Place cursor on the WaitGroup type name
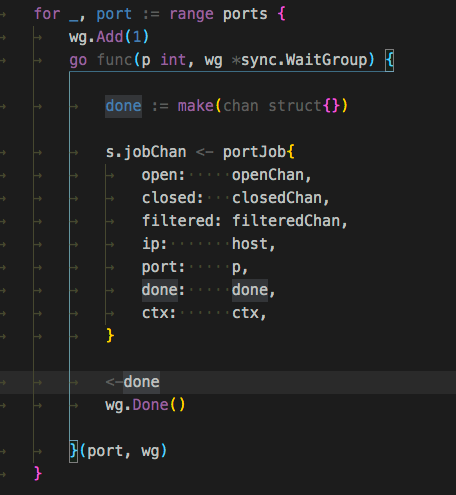Screen dimensions: 456x495 (326, 60)
